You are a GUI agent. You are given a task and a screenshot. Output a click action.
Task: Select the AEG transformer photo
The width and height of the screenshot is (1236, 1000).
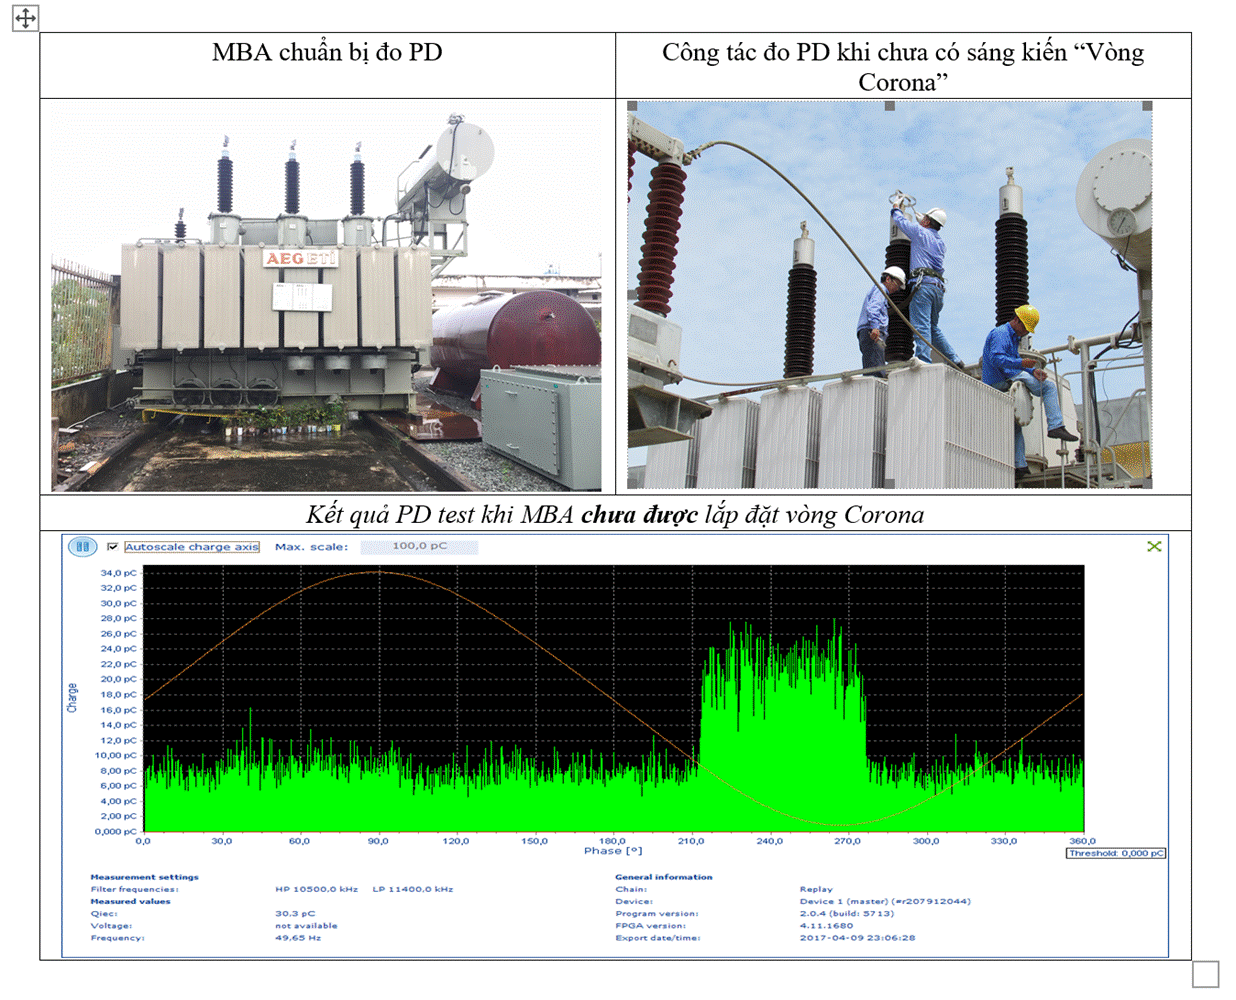pyautogui.click(x=326, y=298)
